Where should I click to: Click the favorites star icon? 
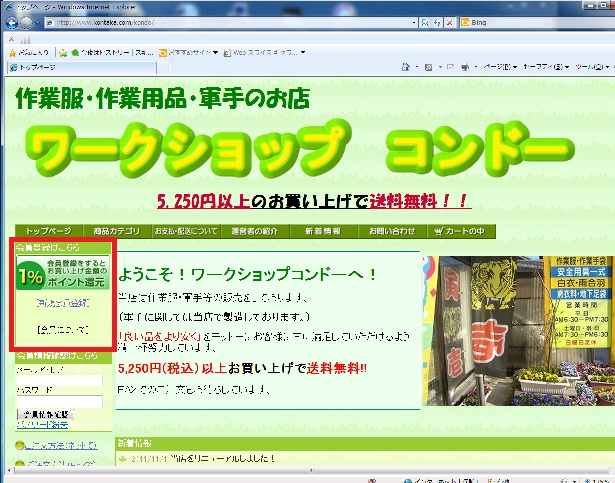click(12, 49)
